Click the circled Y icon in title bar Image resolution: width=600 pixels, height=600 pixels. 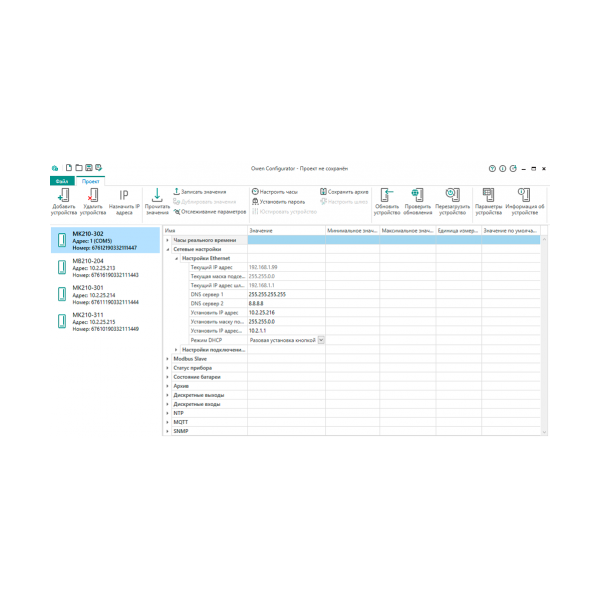click(492, 168)
